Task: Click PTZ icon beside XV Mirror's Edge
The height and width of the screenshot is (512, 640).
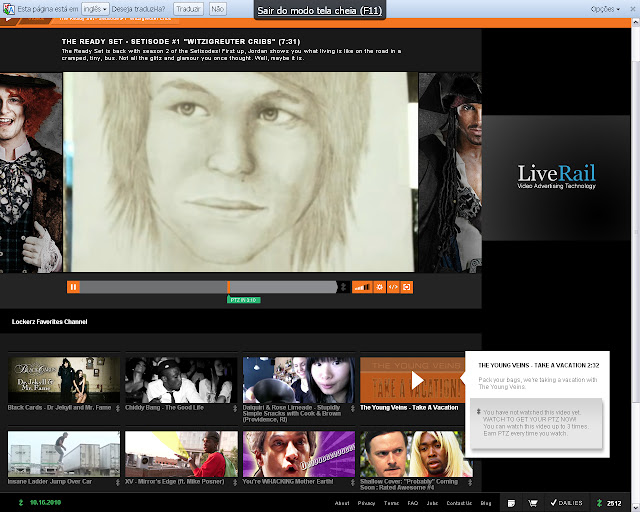Action: pyautogui.click(x=235, y=482)
